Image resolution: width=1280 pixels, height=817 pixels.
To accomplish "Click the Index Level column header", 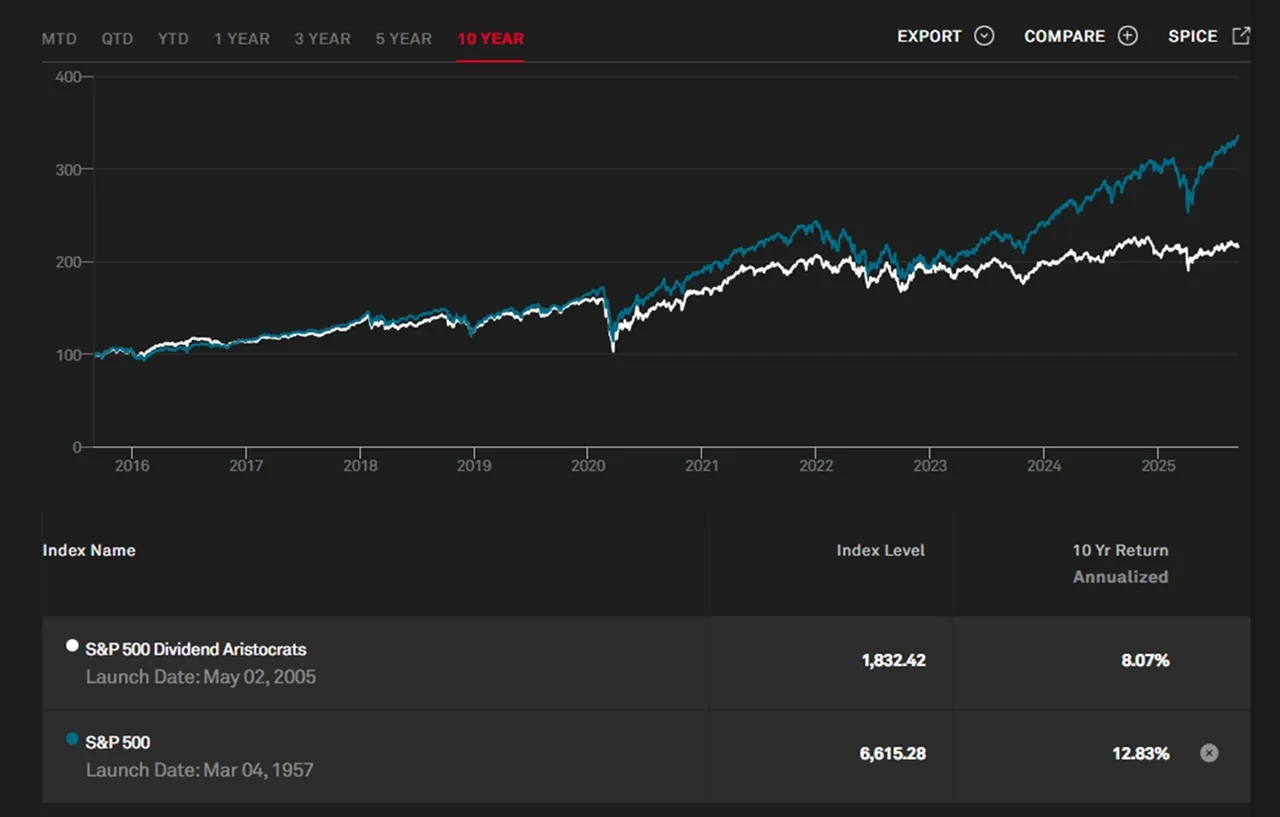I will (880, 550).
